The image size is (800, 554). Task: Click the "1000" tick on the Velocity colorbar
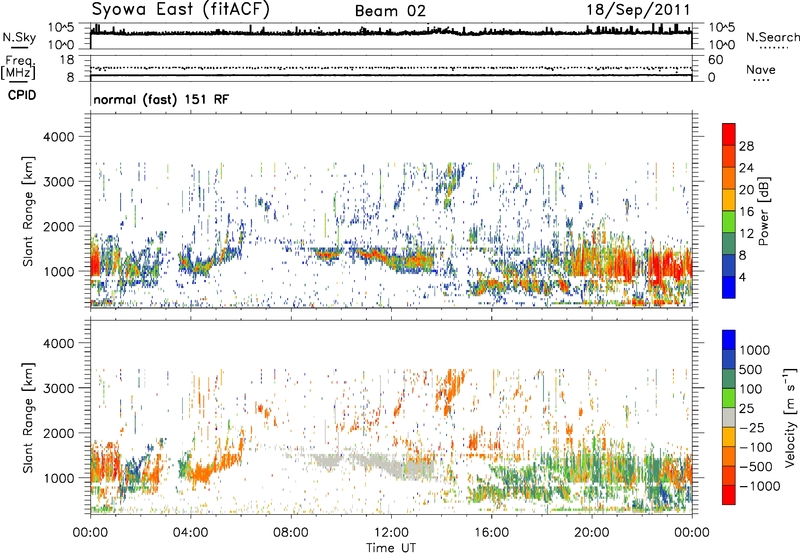(x=755, y=350)
